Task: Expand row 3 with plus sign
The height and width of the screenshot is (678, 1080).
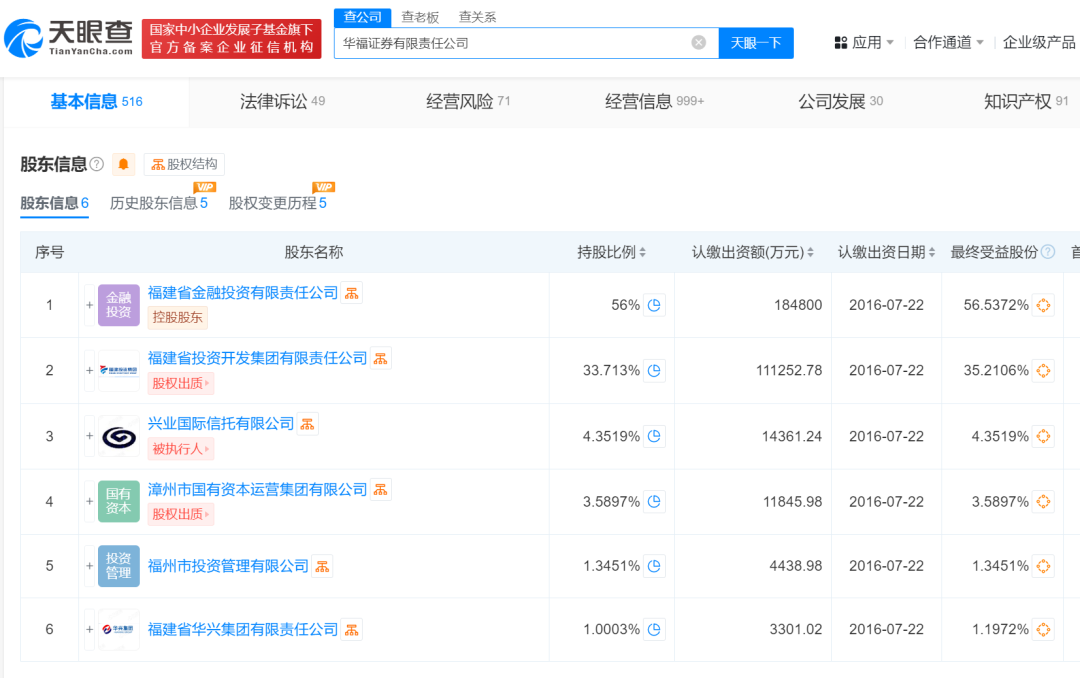Action: [90, 436]
